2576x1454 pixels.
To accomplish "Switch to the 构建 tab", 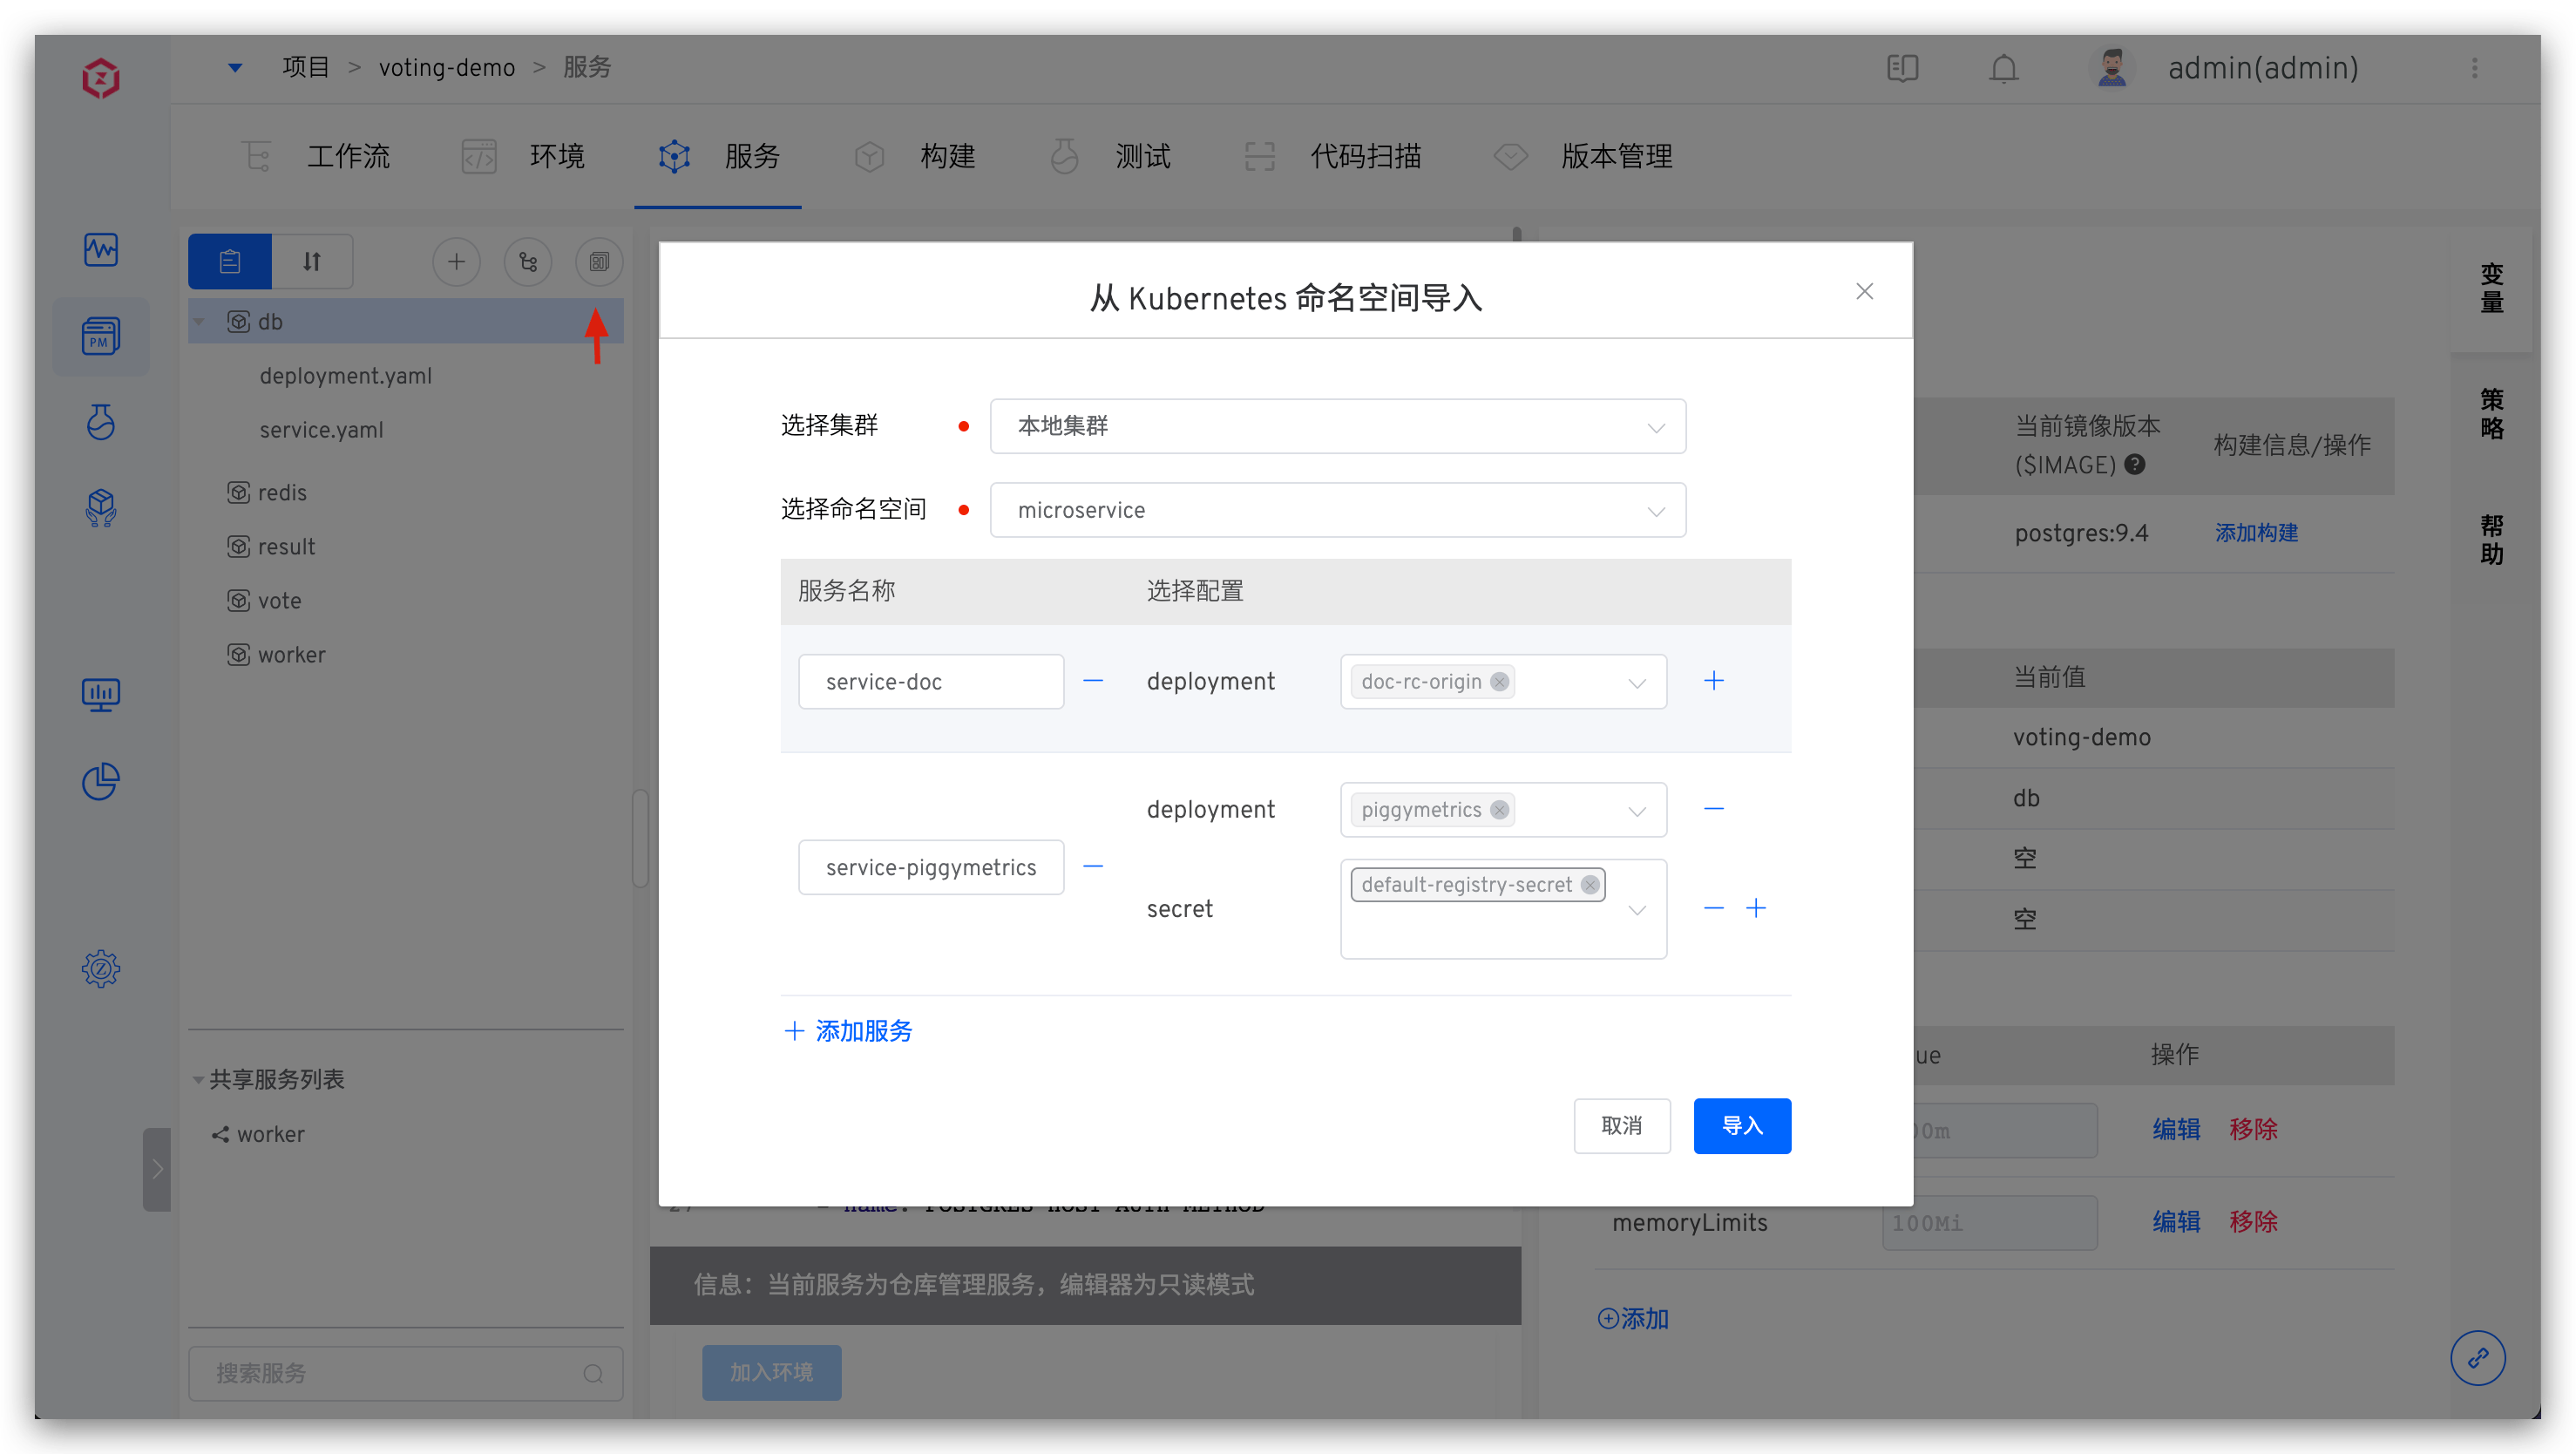I will point(946,156).
